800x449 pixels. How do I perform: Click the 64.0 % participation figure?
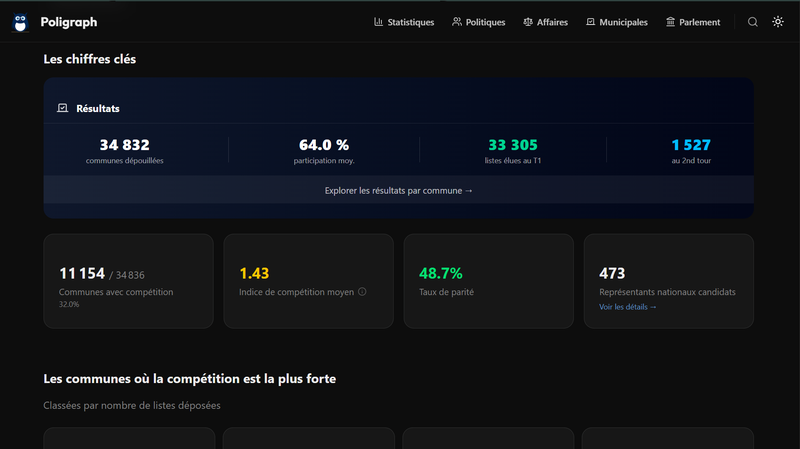(x=324, y=146)
